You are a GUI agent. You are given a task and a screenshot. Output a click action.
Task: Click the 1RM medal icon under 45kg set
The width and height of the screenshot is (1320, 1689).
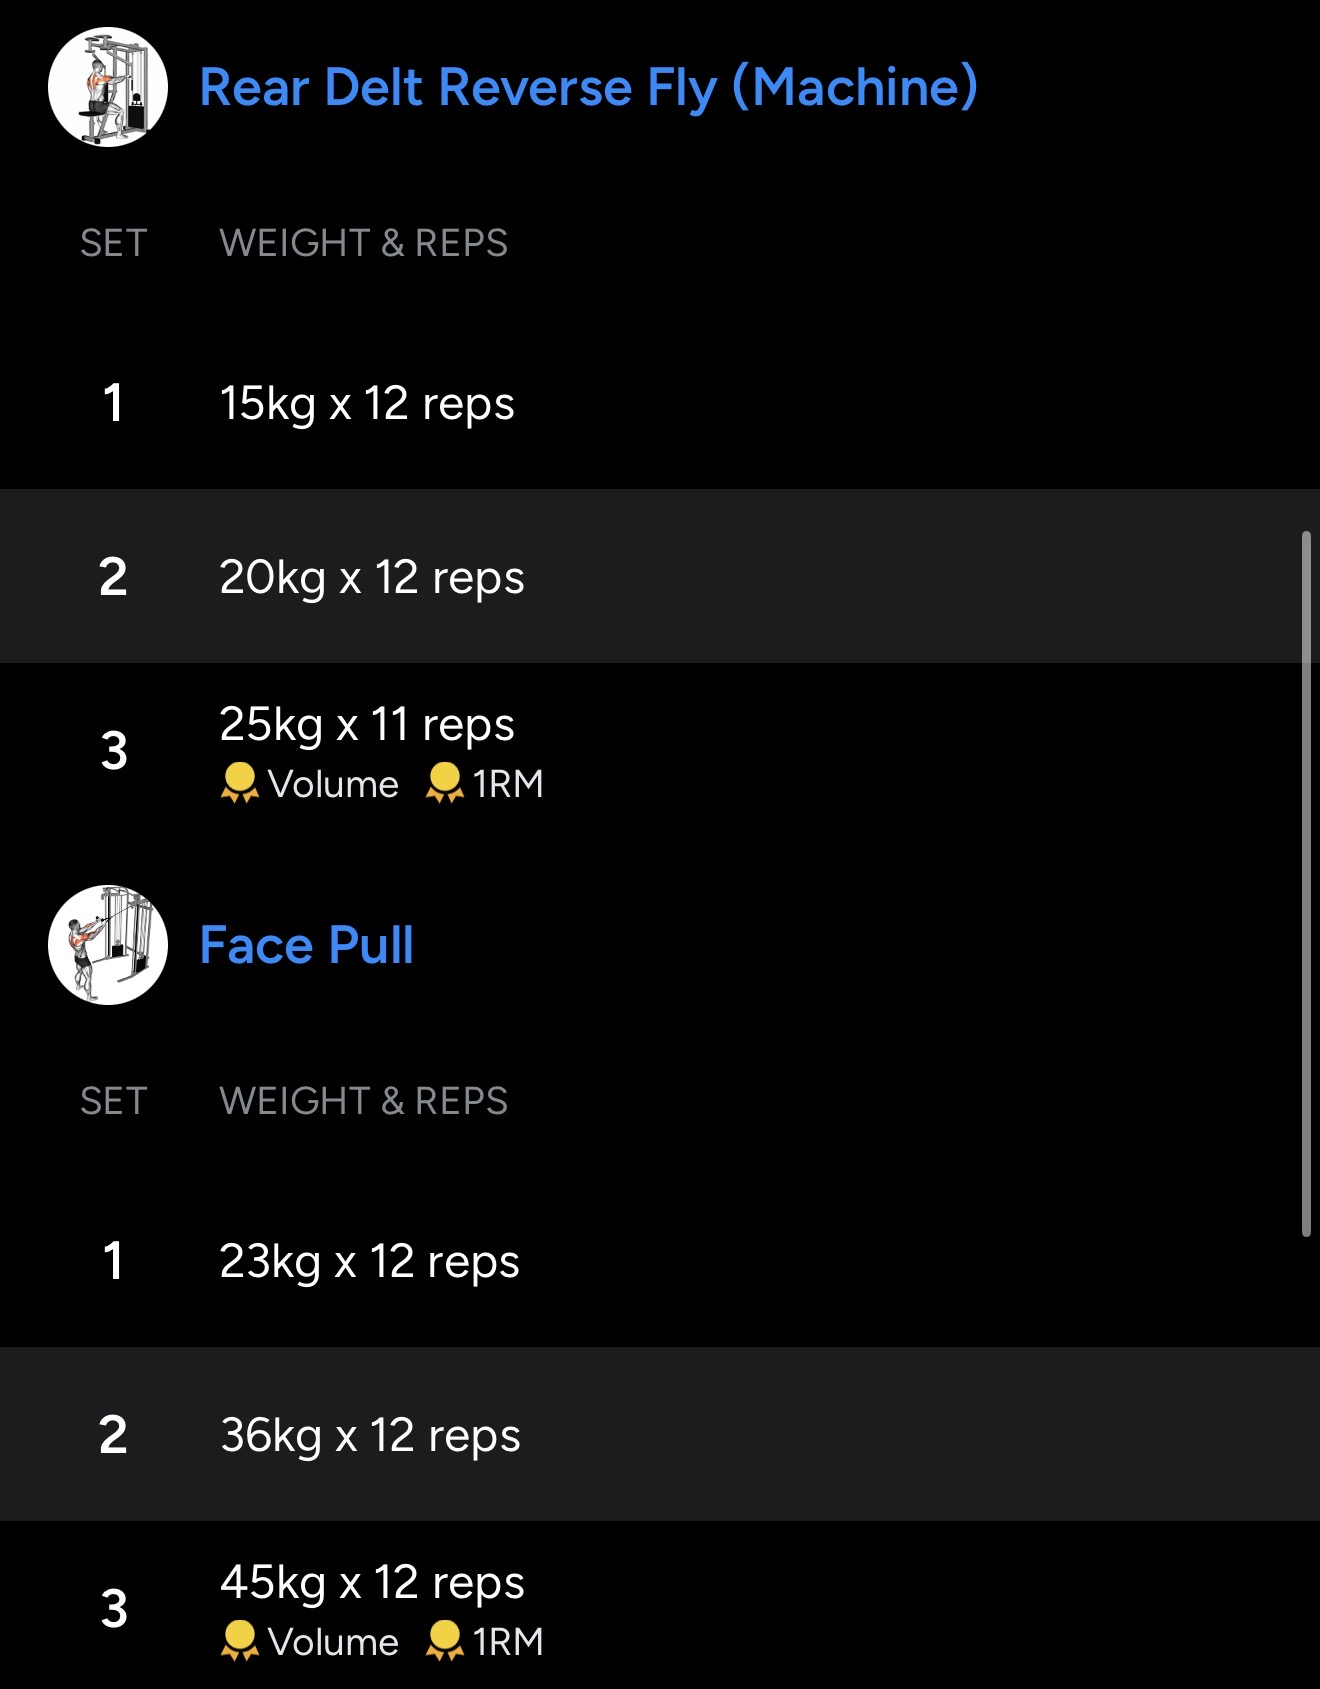(x=444, y=1641)
